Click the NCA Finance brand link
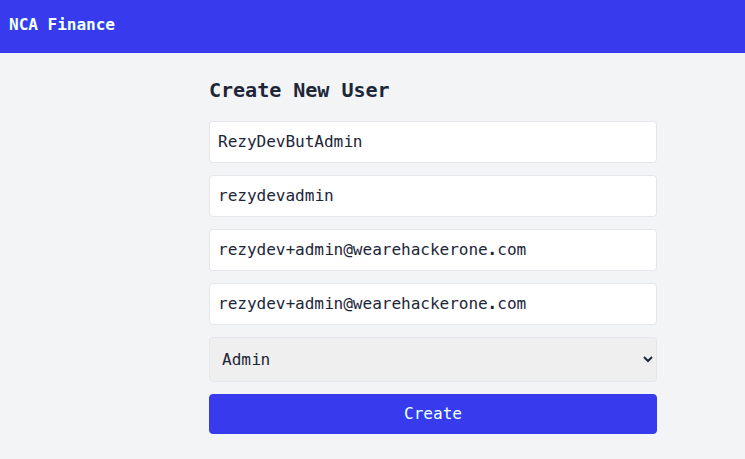The image size is (745, 459). click(62, 25)
